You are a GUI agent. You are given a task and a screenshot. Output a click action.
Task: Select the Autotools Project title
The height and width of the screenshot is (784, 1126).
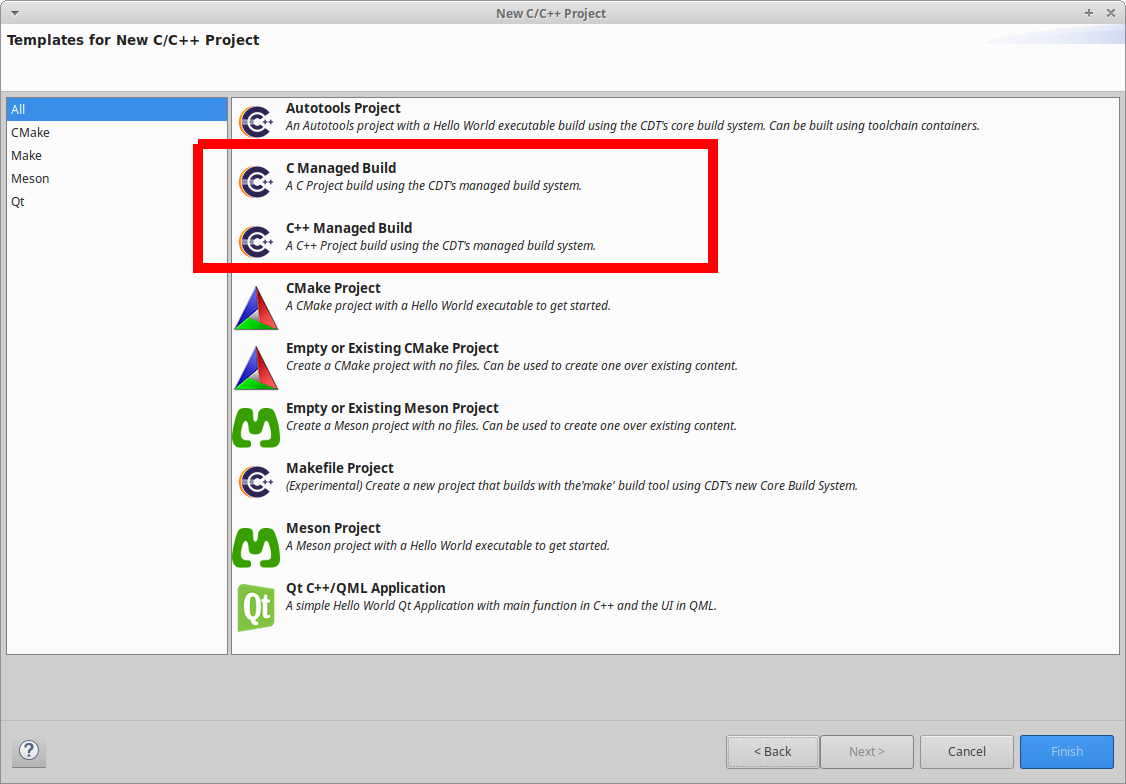click(343, 108)
